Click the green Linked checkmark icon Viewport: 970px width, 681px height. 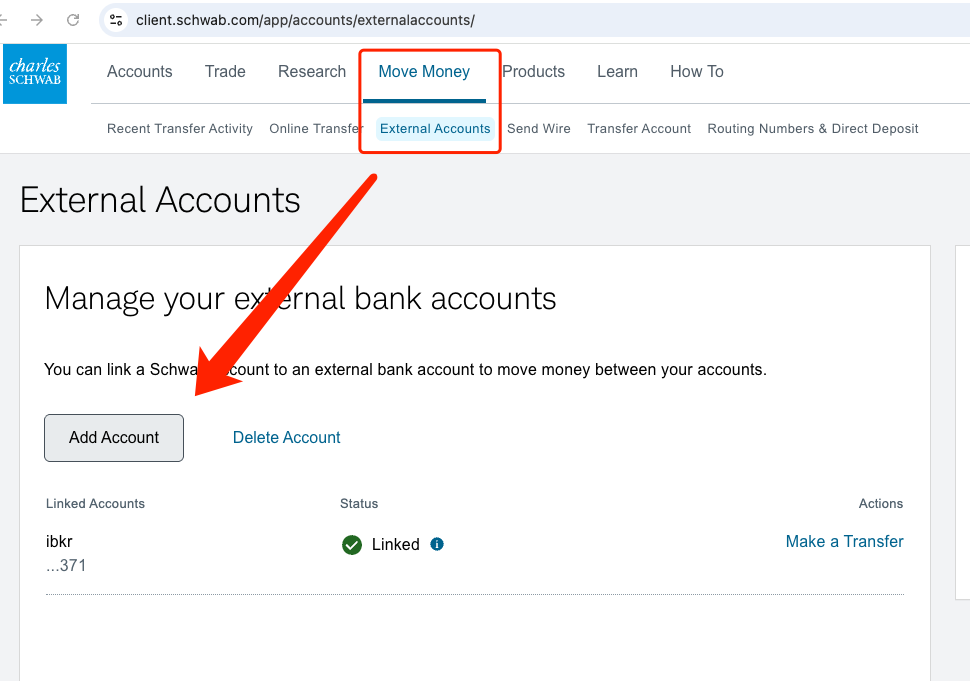(x=352, y=545)
